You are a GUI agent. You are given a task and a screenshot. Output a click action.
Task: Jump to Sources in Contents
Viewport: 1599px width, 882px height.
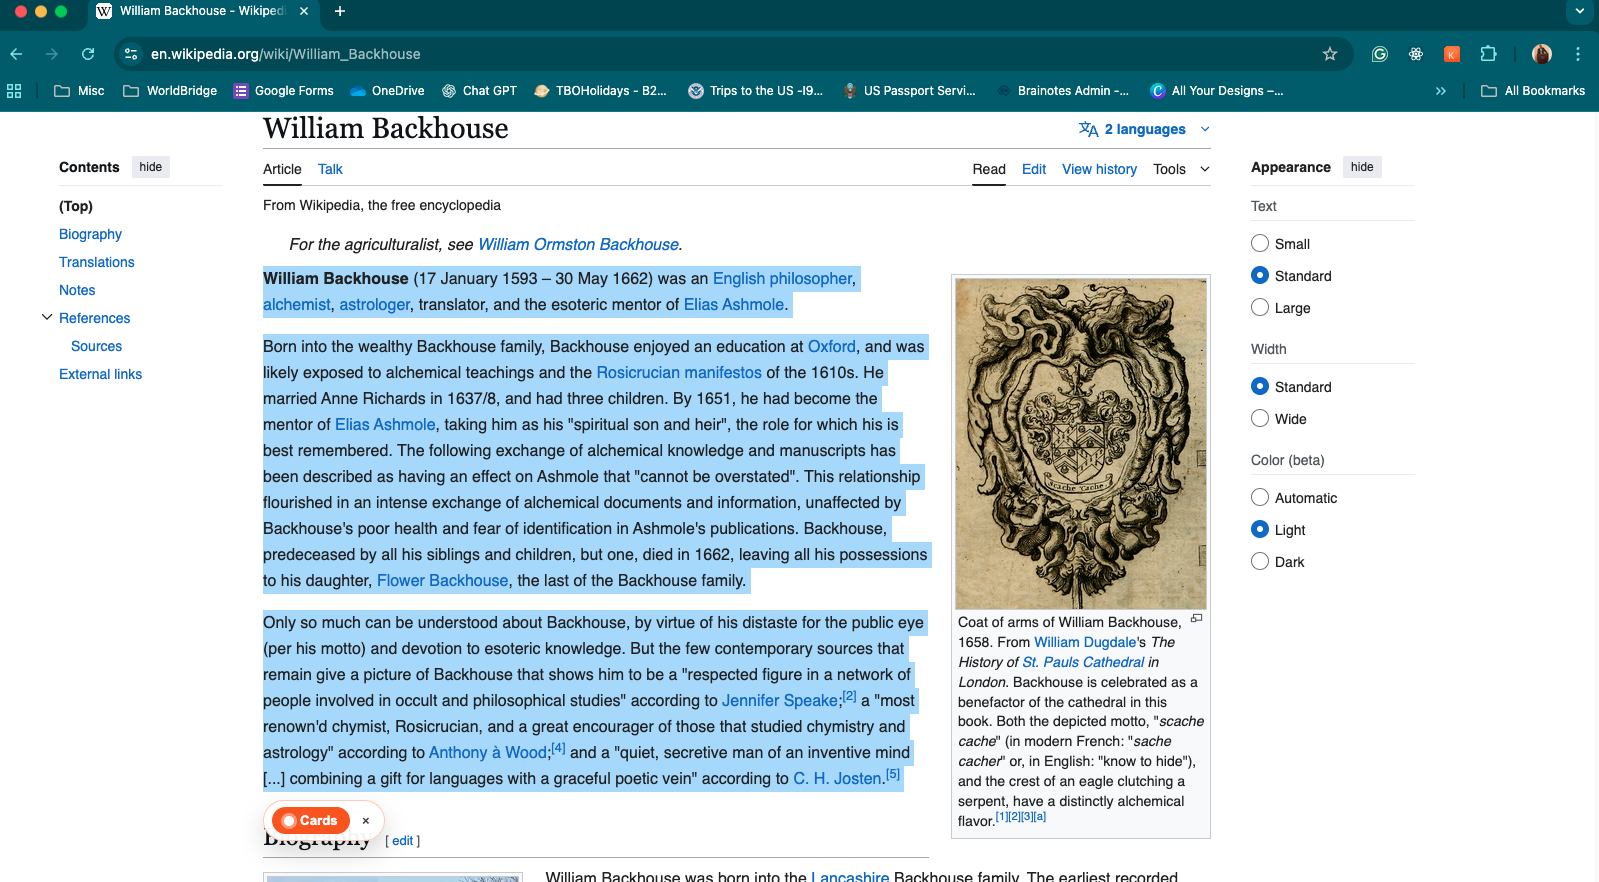click(x=96, y=346)
